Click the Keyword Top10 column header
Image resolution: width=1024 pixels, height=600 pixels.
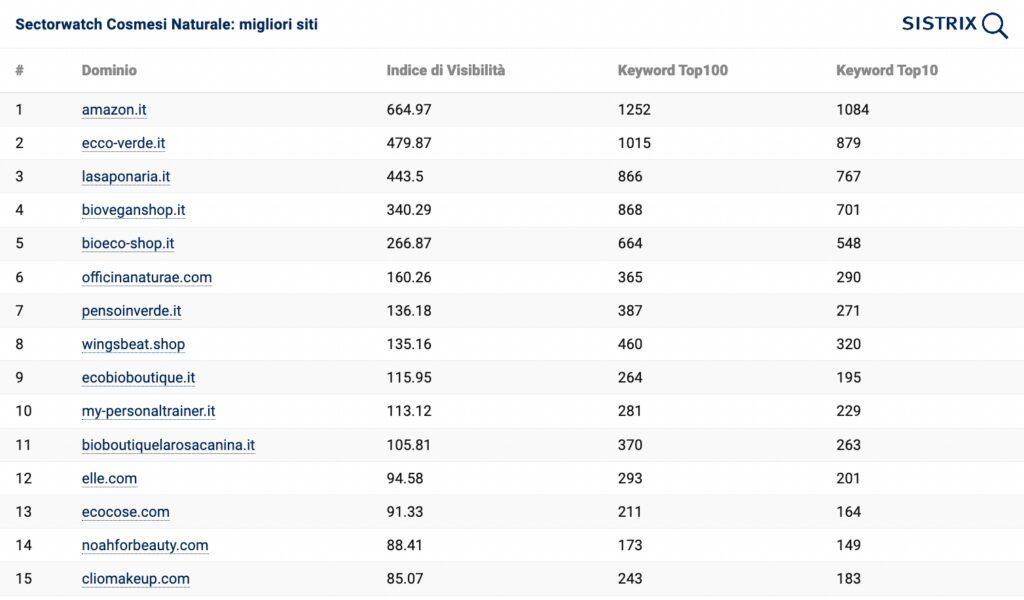coord(886,70)
